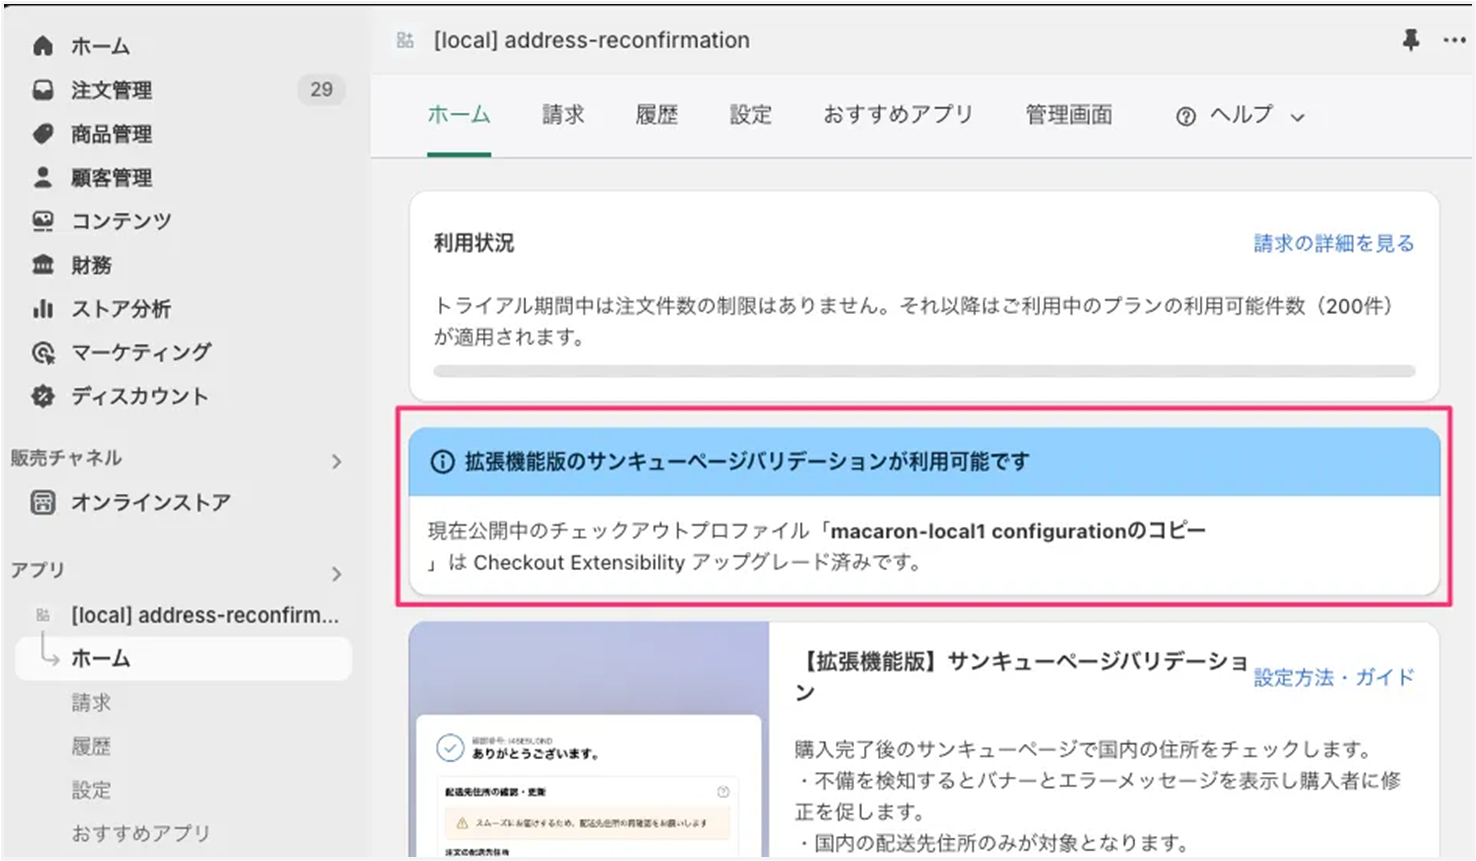Click the オンラインストア storefront icon

pyautogui.click(x=43, y=502)
